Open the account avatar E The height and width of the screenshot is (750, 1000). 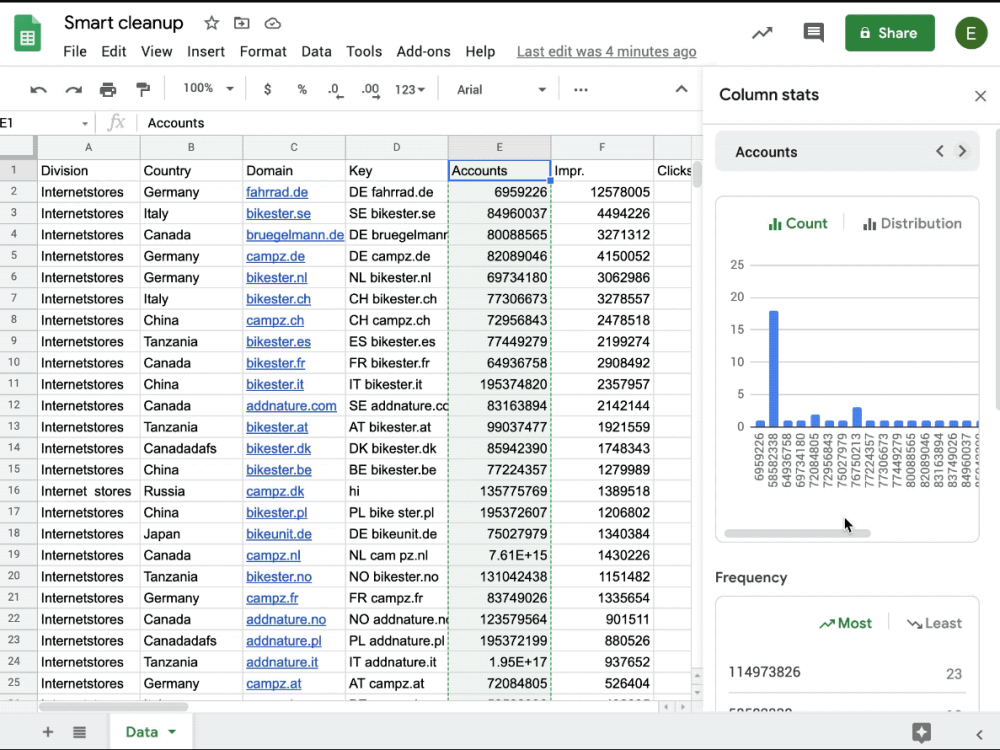point(971,33)
